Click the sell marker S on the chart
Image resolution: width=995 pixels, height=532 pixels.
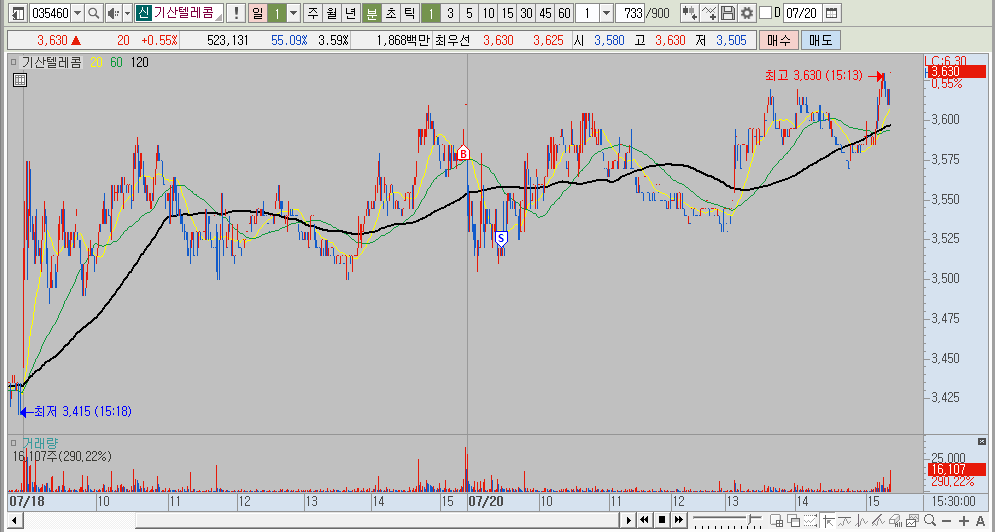tap(501, 239)
